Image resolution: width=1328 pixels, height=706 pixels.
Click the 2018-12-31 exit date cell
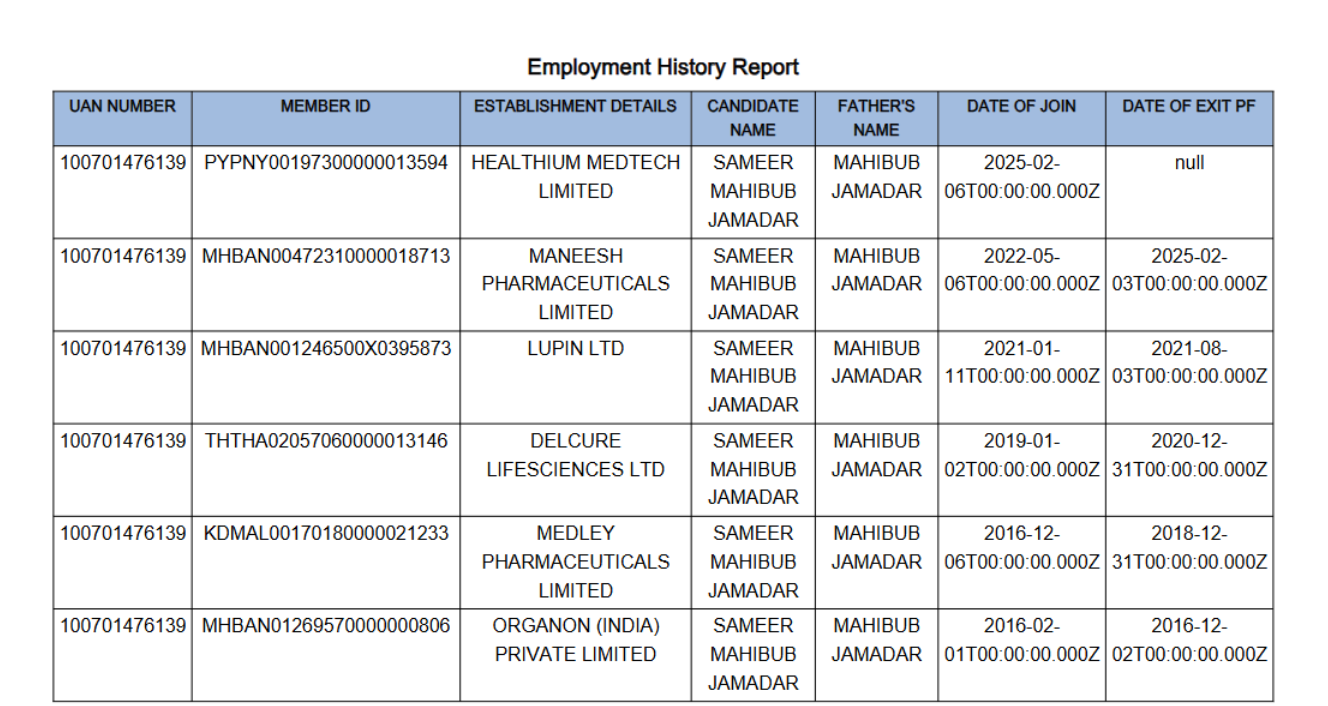[x=1189, y=547]
